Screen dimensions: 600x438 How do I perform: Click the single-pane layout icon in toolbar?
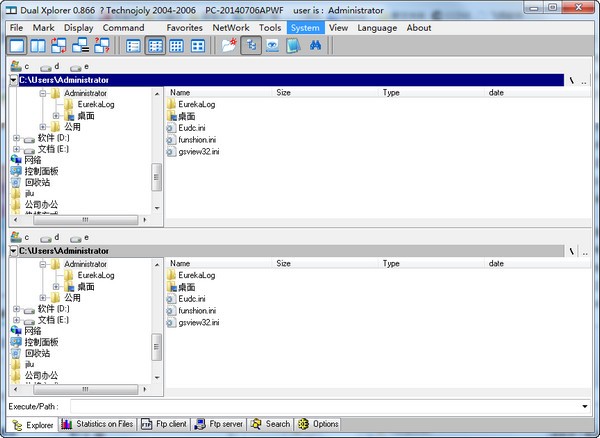pyautogui.click(x=17, y=46)
